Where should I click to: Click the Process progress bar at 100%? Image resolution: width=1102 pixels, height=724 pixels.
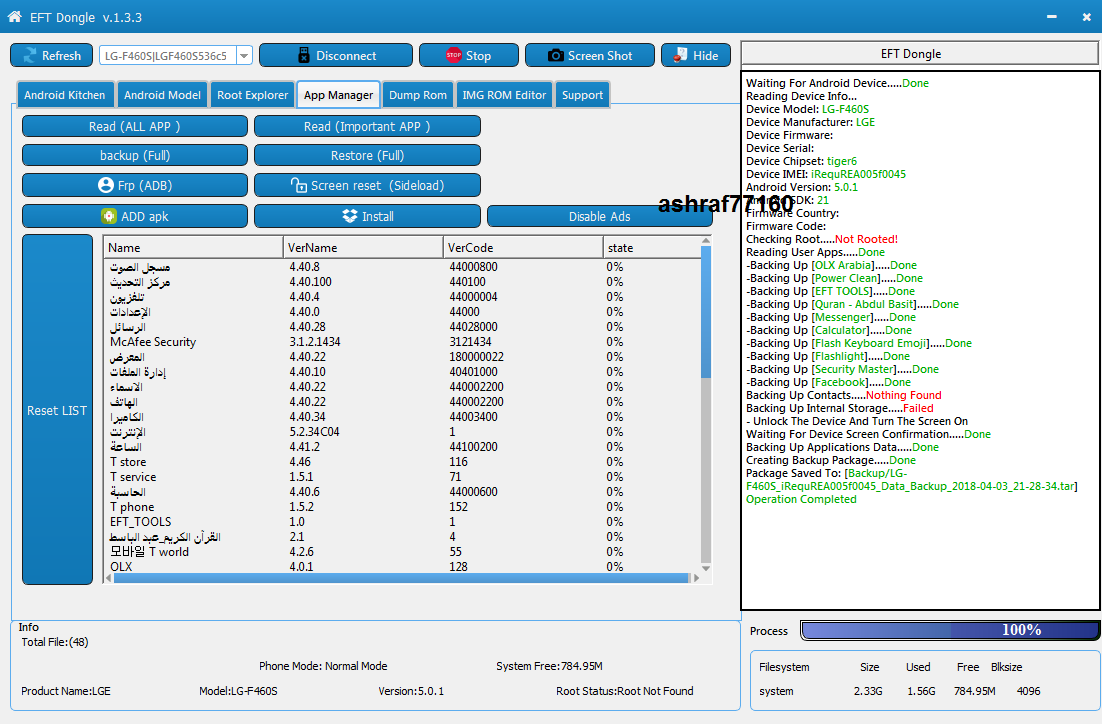click(x=950, y=631)
